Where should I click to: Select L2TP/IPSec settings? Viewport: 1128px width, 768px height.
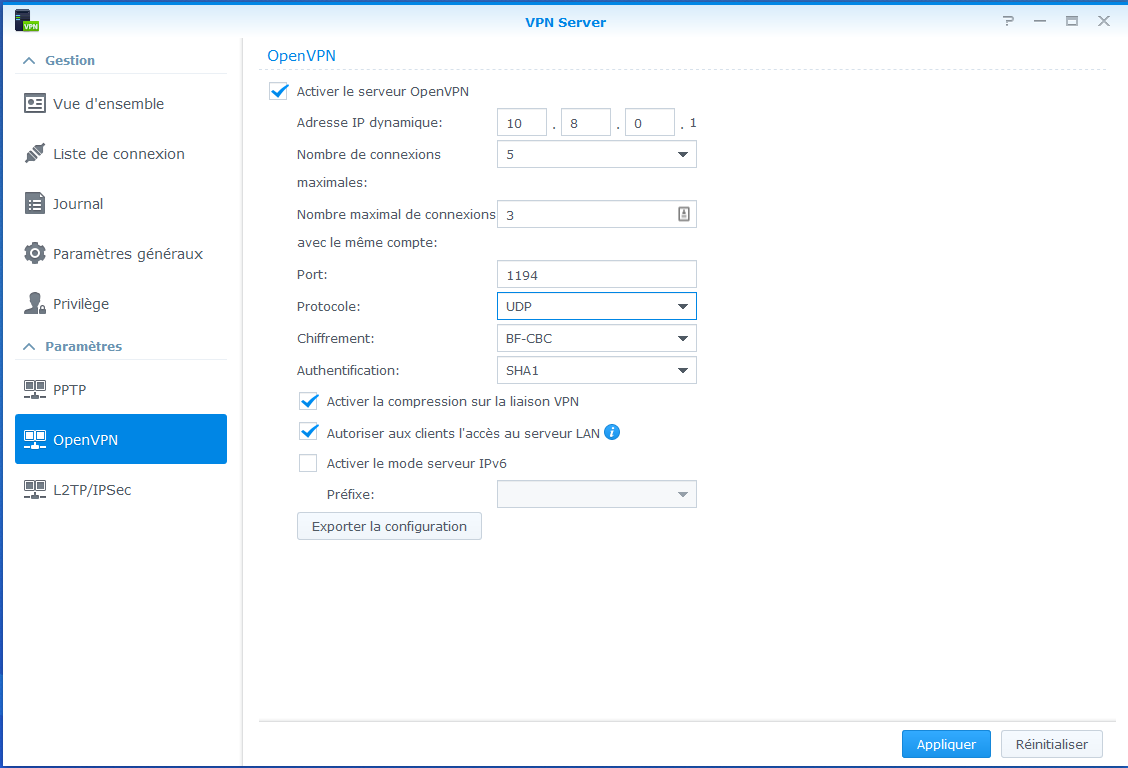tap(121, 490)
